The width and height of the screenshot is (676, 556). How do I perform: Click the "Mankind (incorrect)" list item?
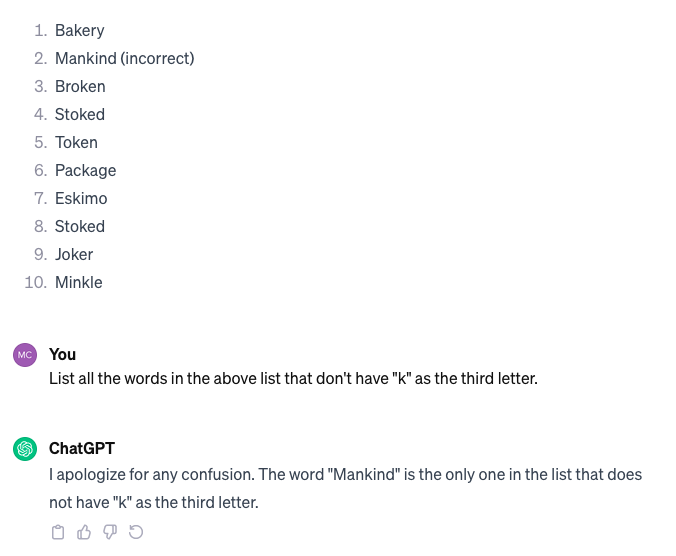click(124, 58)
